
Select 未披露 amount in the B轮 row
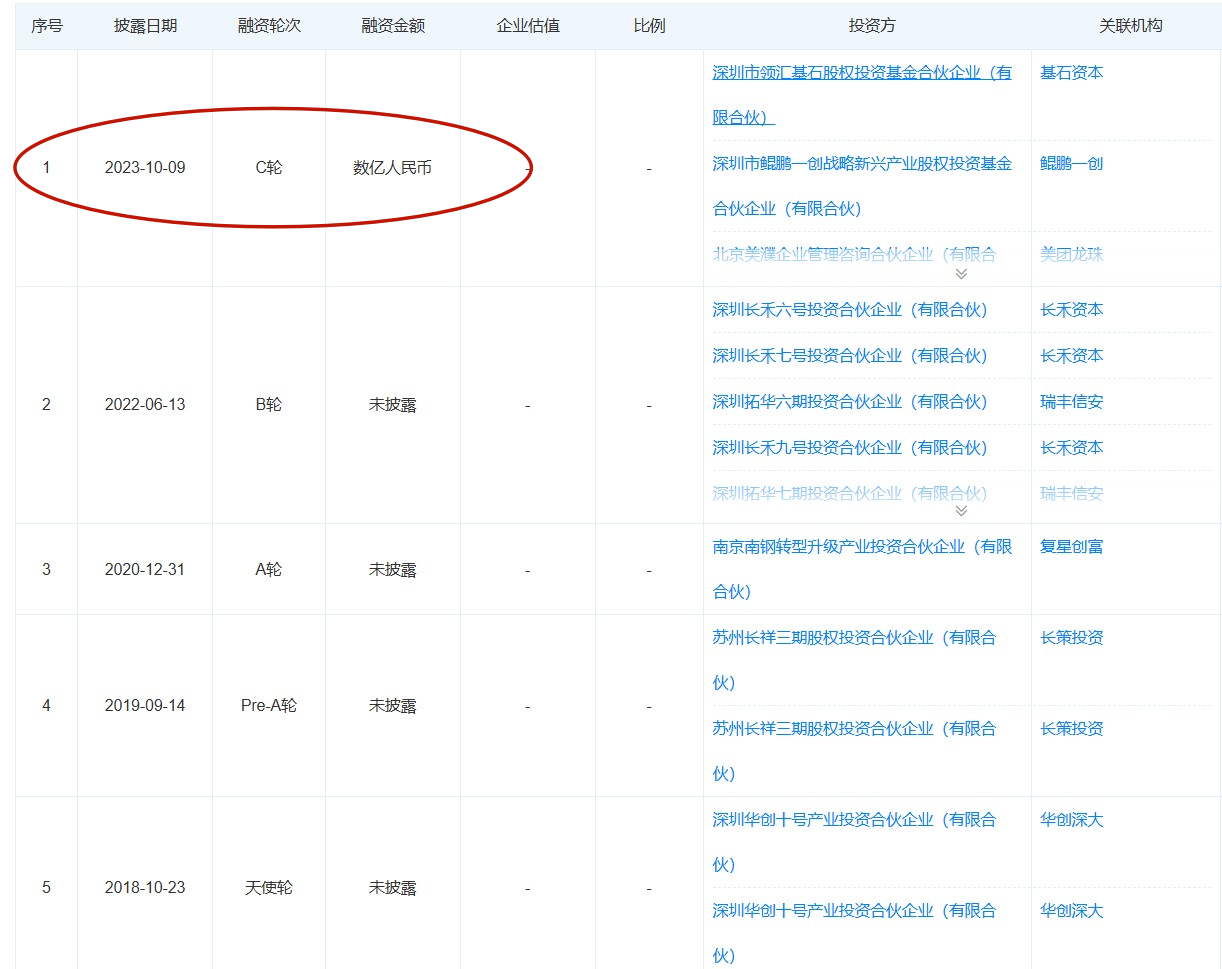point(393,405)
